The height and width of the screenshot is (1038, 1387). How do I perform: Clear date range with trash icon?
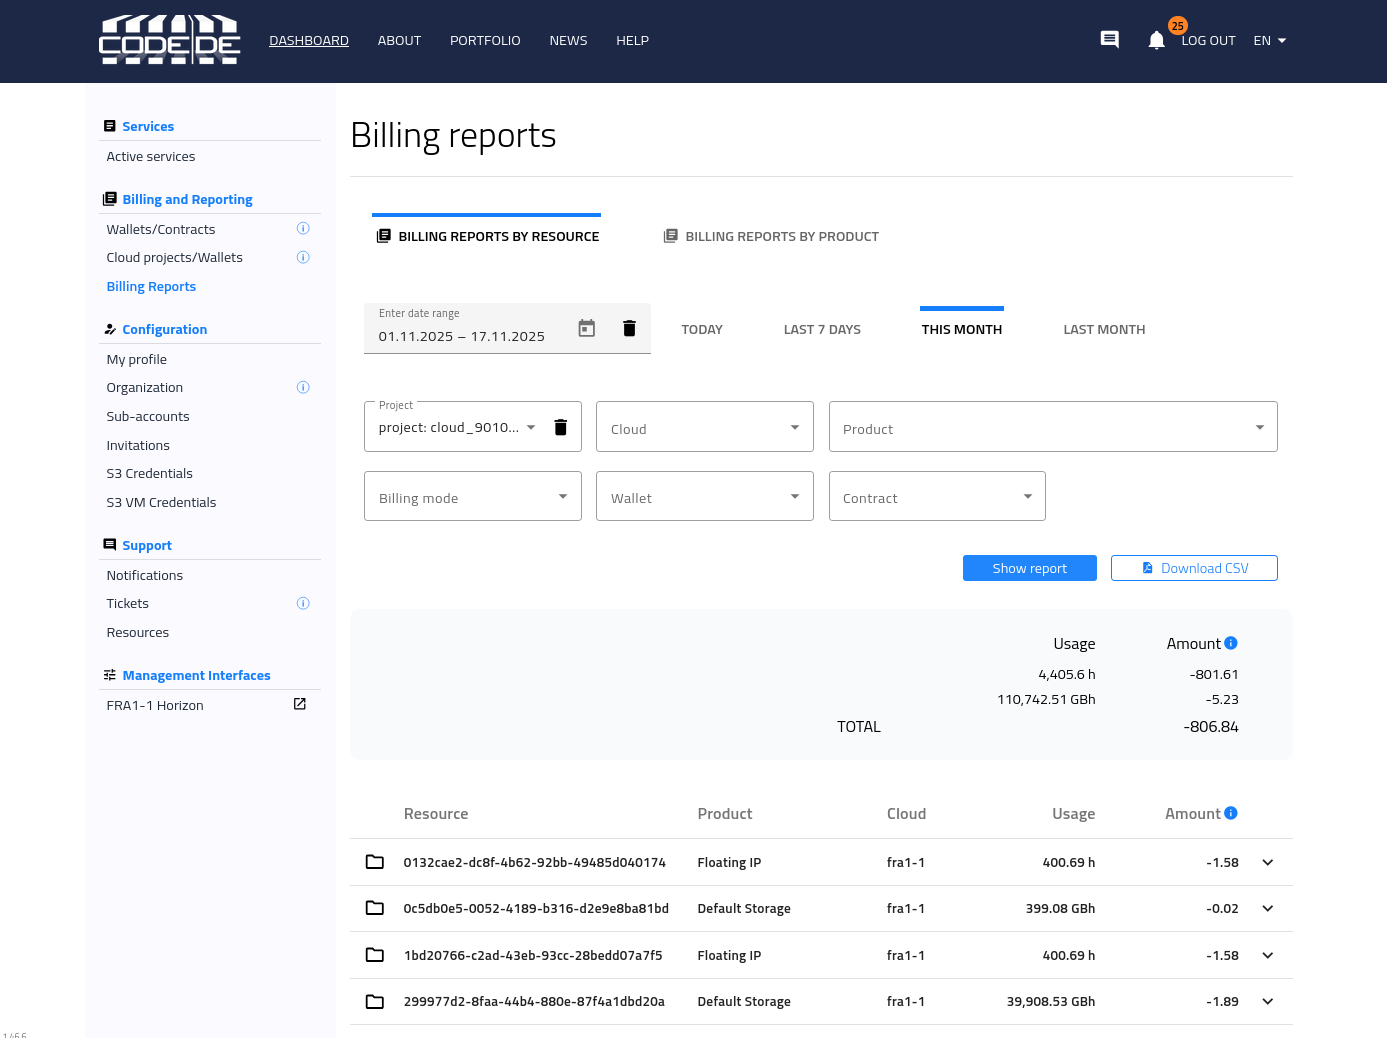coord(629,328)
